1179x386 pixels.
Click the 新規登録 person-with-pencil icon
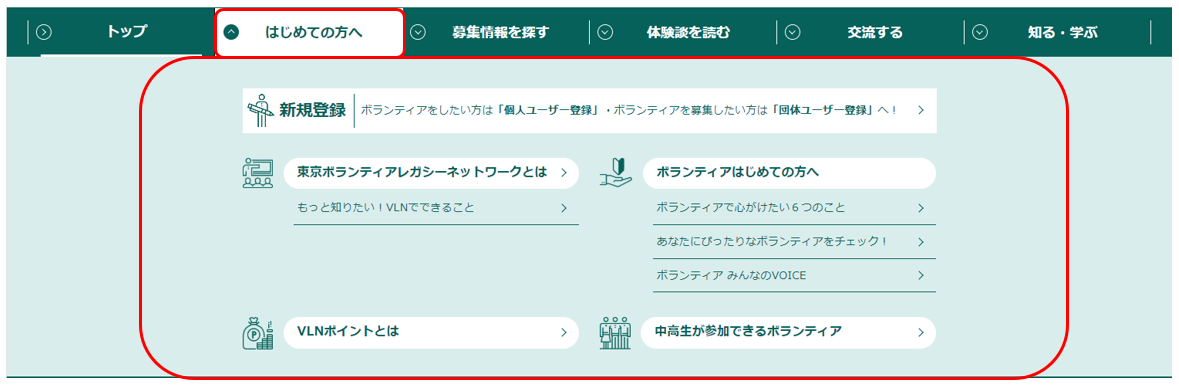coord(261,110)
